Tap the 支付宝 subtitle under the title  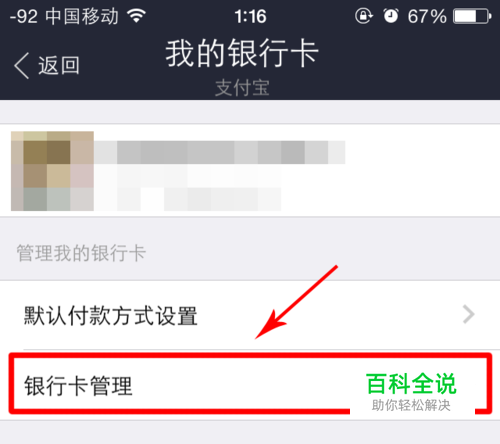point(242,88)
